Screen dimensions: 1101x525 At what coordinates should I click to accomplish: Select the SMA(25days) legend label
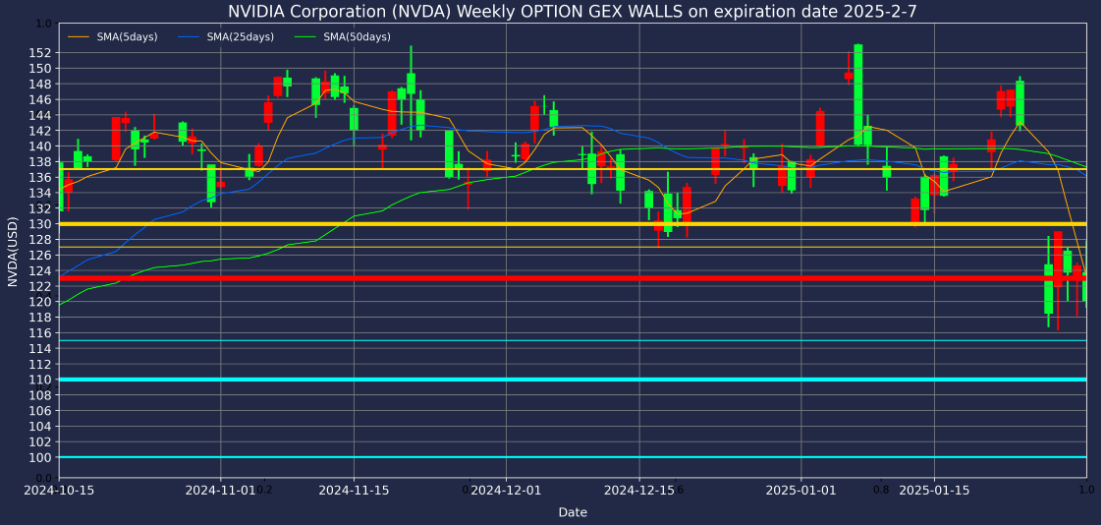click(x=240, y=36)
